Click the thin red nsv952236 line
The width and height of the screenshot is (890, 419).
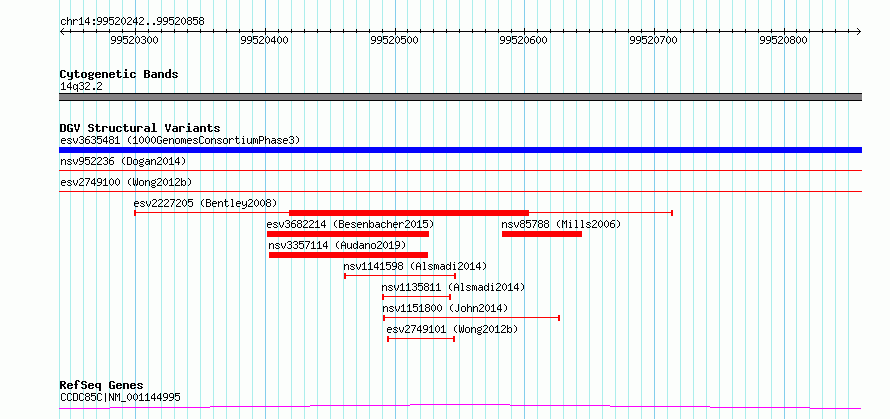point(460,170)
